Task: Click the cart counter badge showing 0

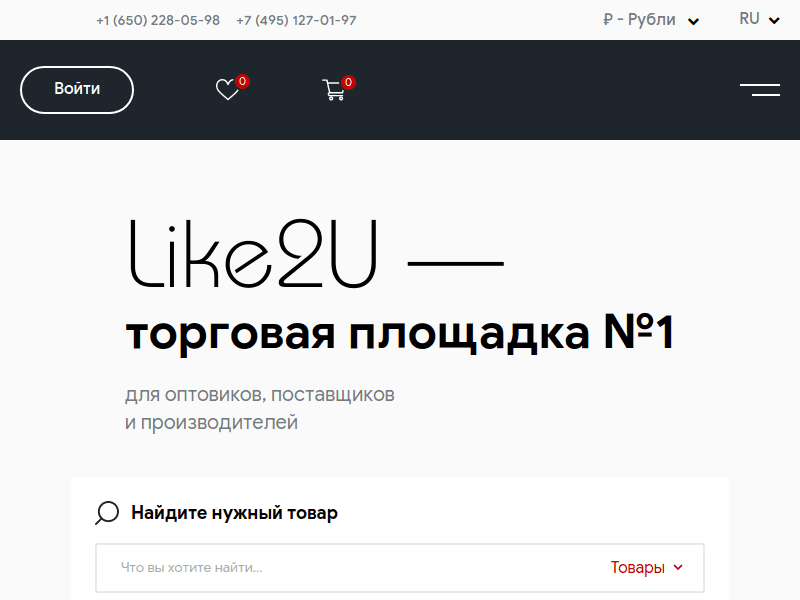Action: click(x=347, y=81)
